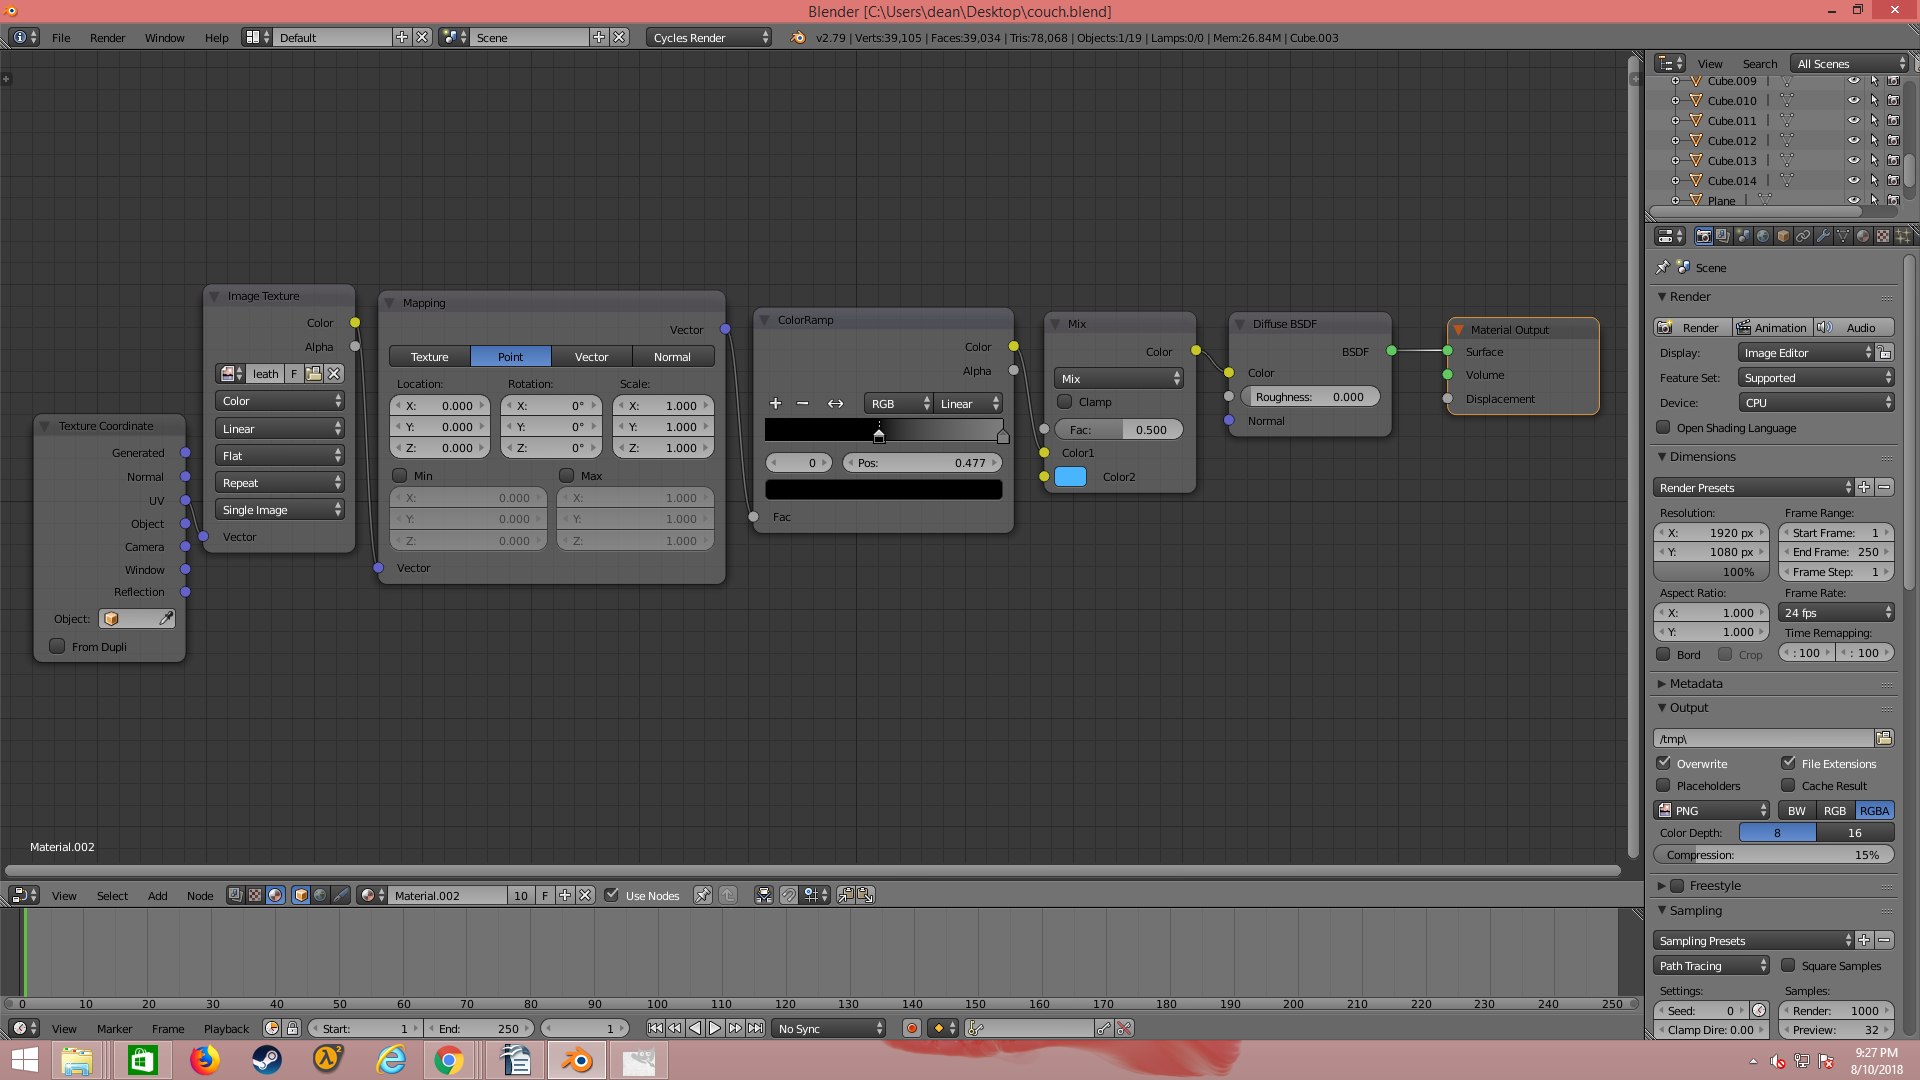The width and height of the screenshot is (1920, 1080).
Task: Open Blender from the Windows taskbar
Action: pos(577,1060)
